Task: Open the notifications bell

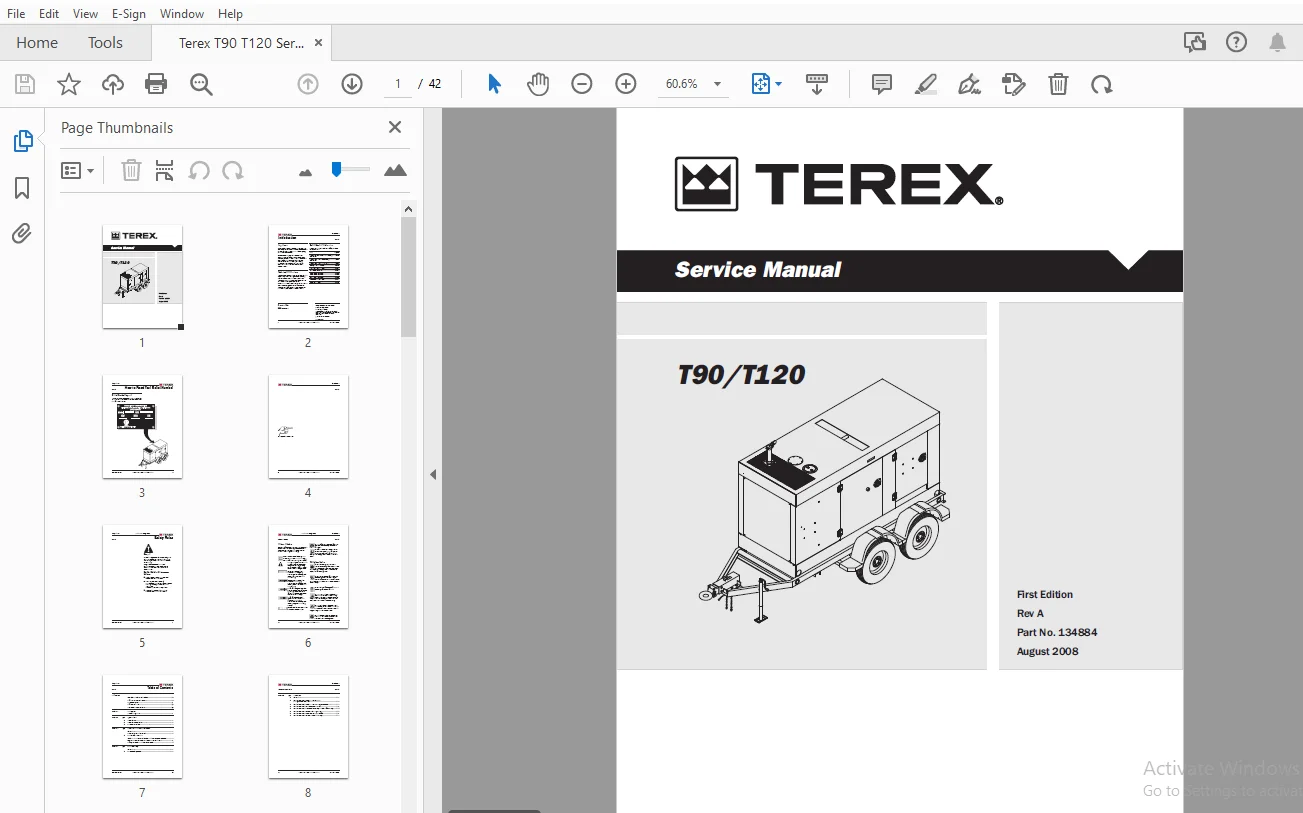Action: (x=1278, y=42)
